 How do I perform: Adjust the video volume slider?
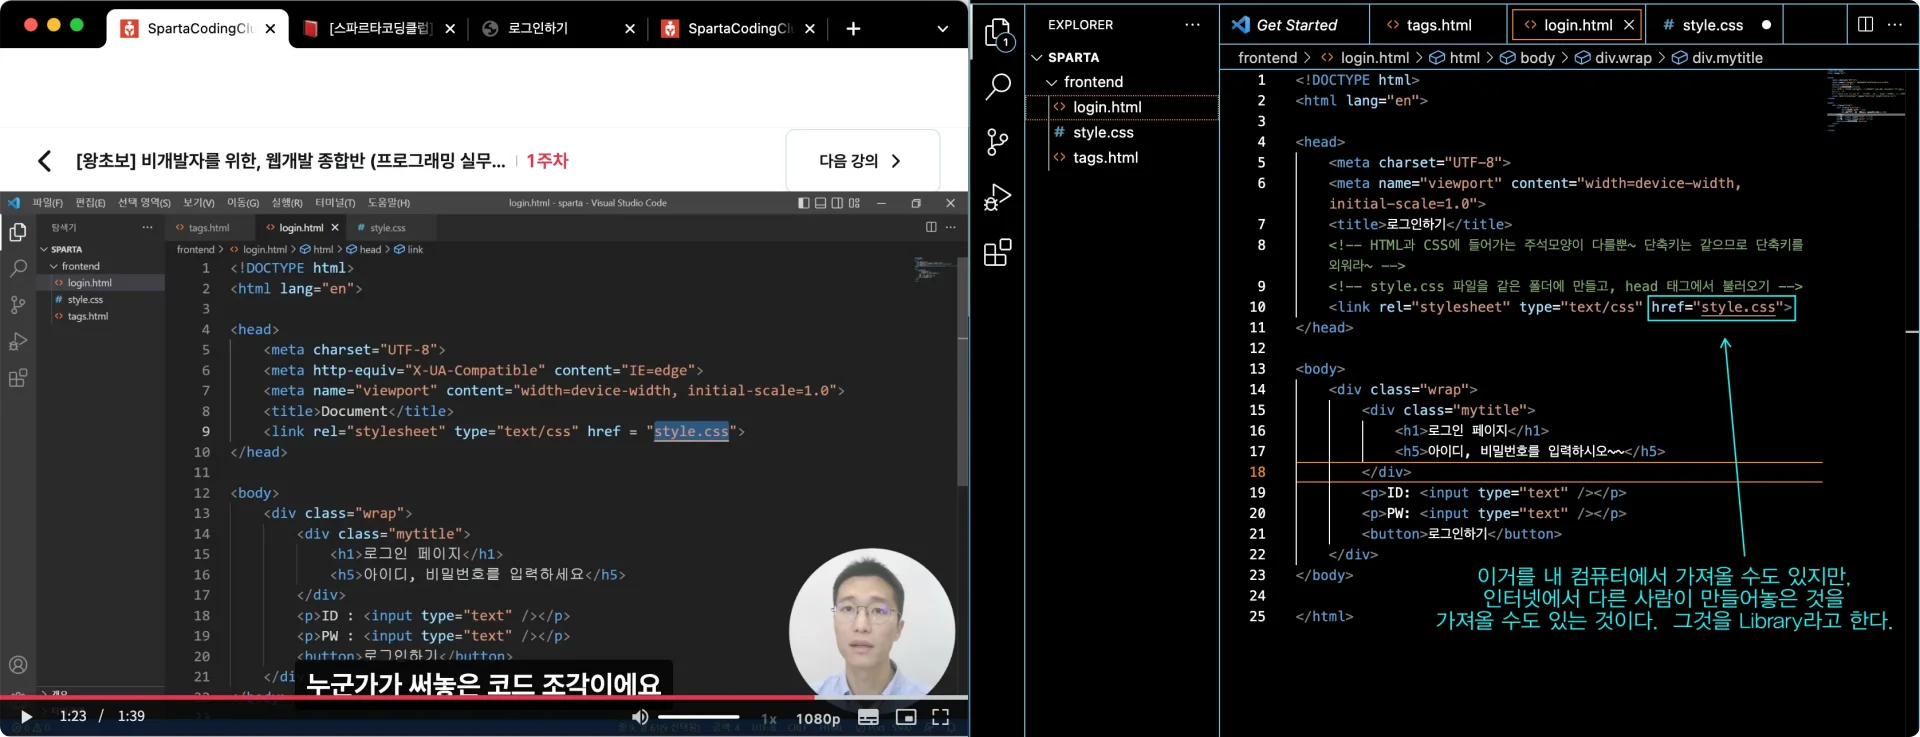(698, 717)
